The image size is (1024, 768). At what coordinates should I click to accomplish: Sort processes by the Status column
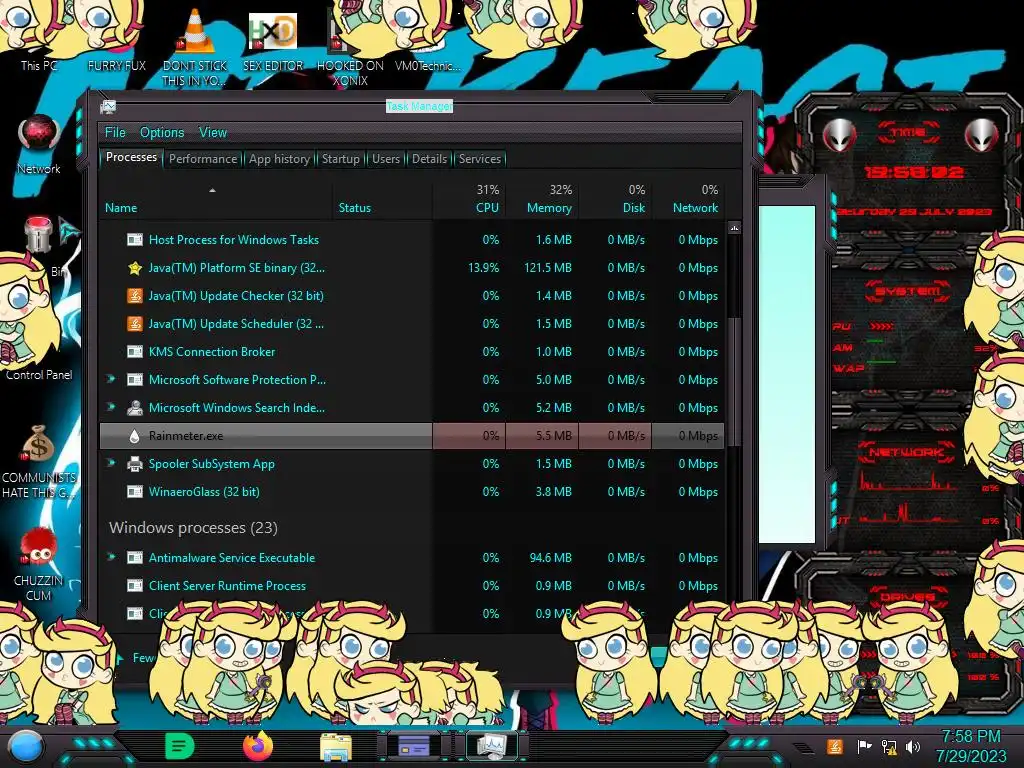pyautogui.click(x=382, y=200)
